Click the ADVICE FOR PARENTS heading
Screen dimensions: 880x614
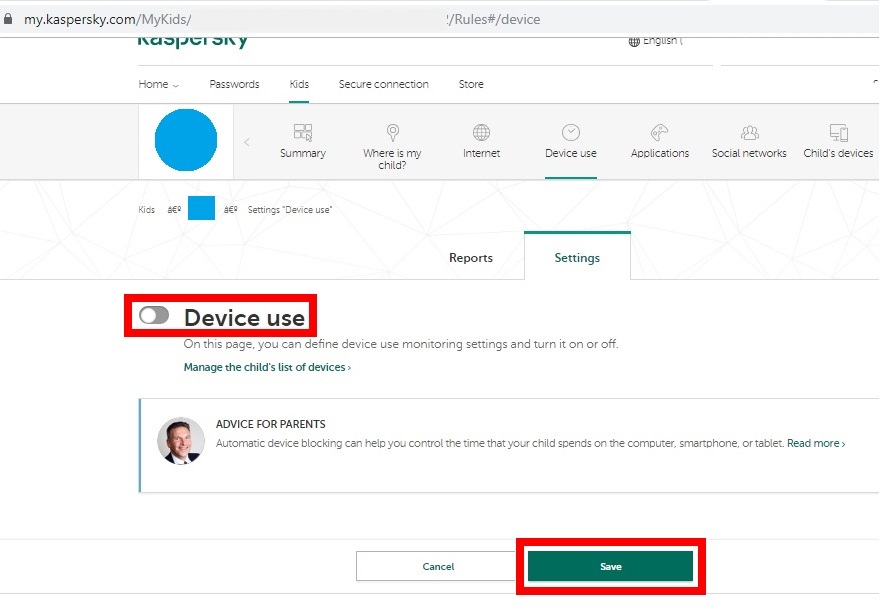pos(271,424)
